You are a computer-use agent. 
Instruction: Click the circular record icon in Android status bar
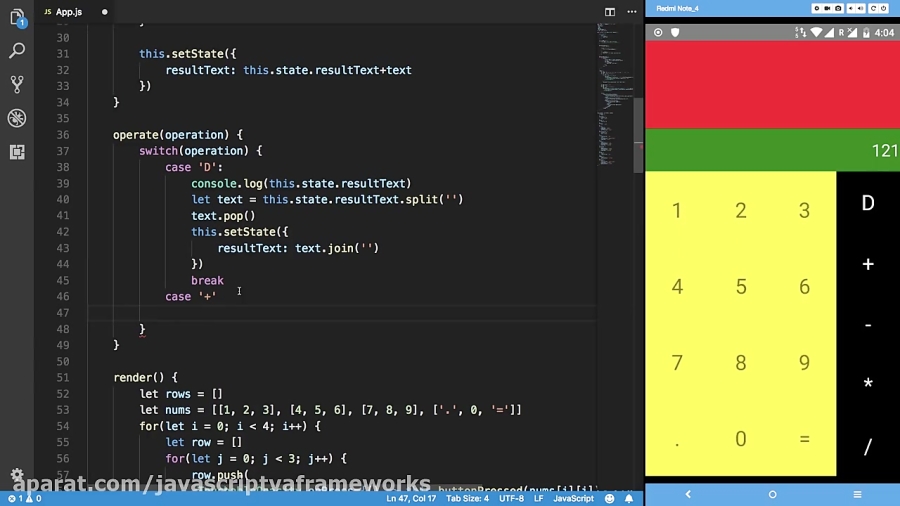[x=658, y=33]
